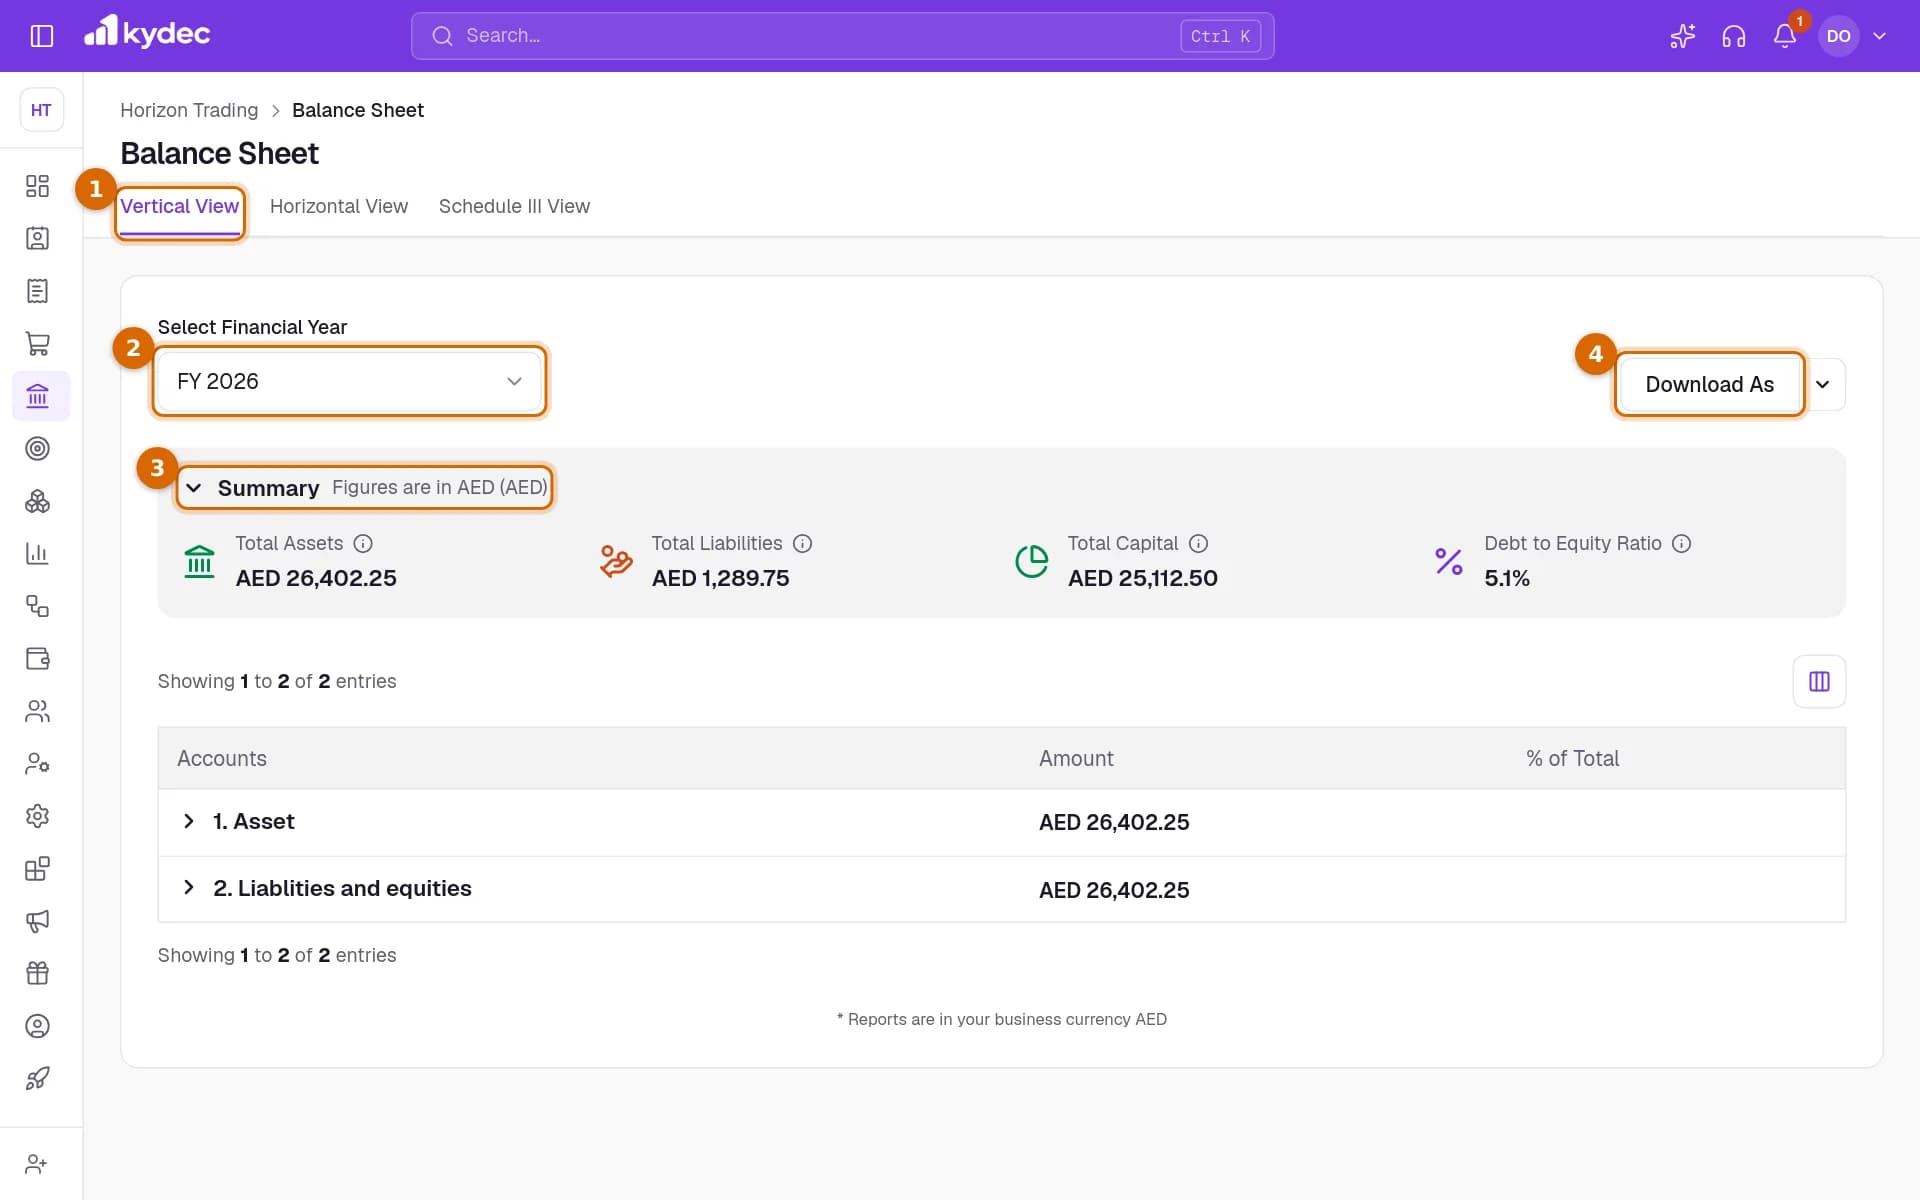This screenshot has width=1920, height=1200.
Task: Open the contacts icon in sidebar
Action: coord(37,239)
